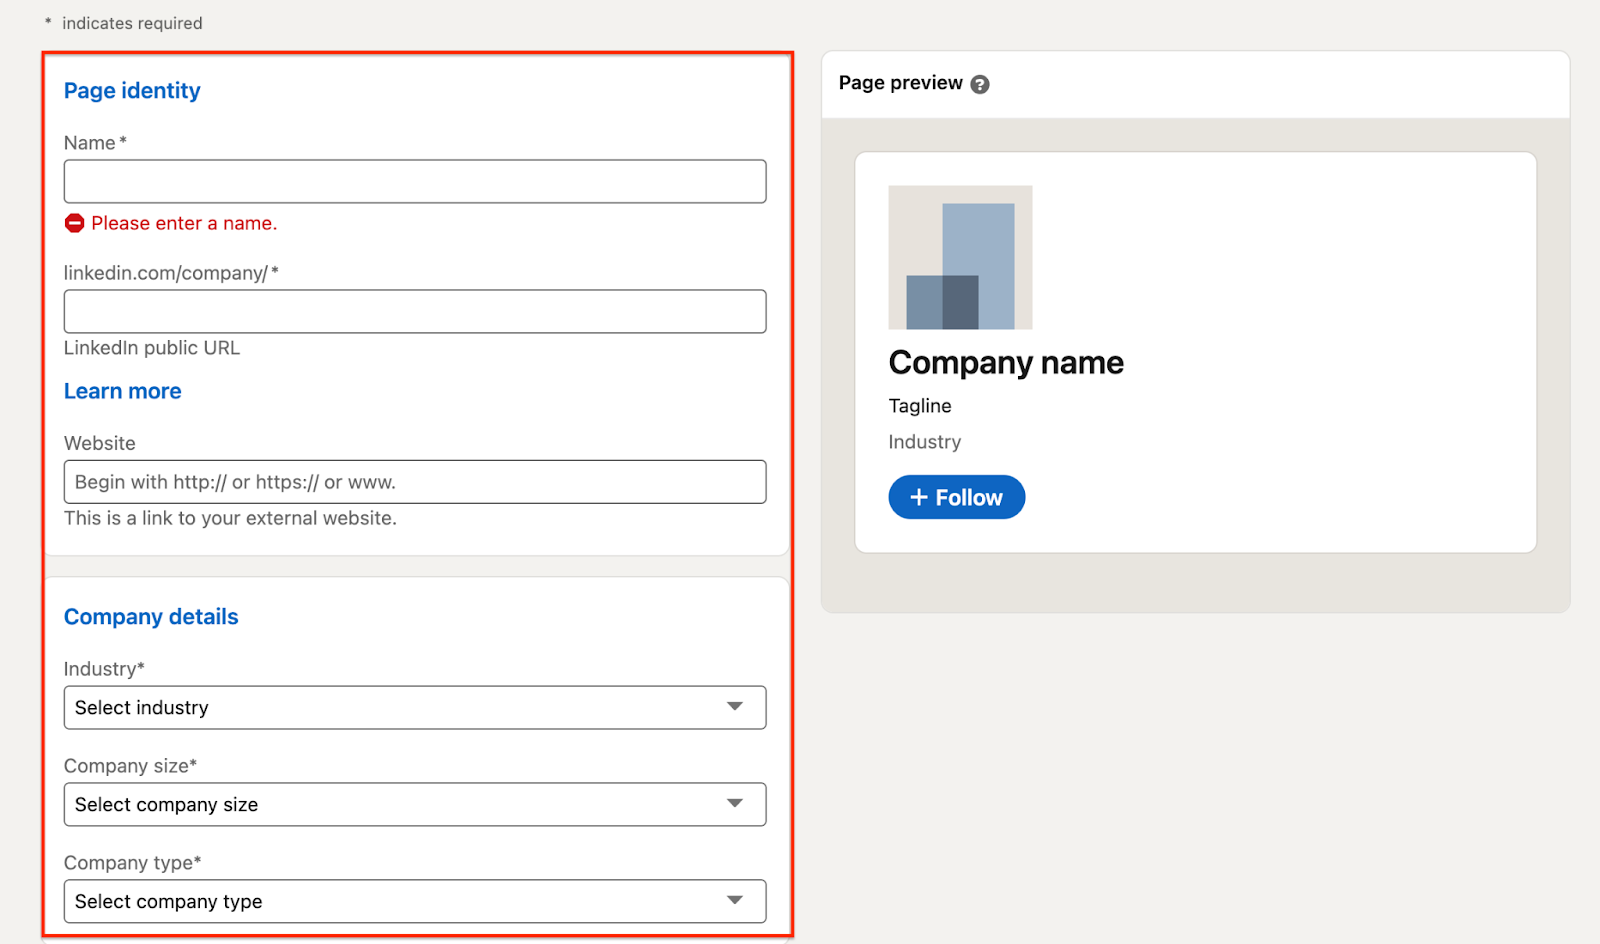Click the company type dropdown arrow

(735, 901)
